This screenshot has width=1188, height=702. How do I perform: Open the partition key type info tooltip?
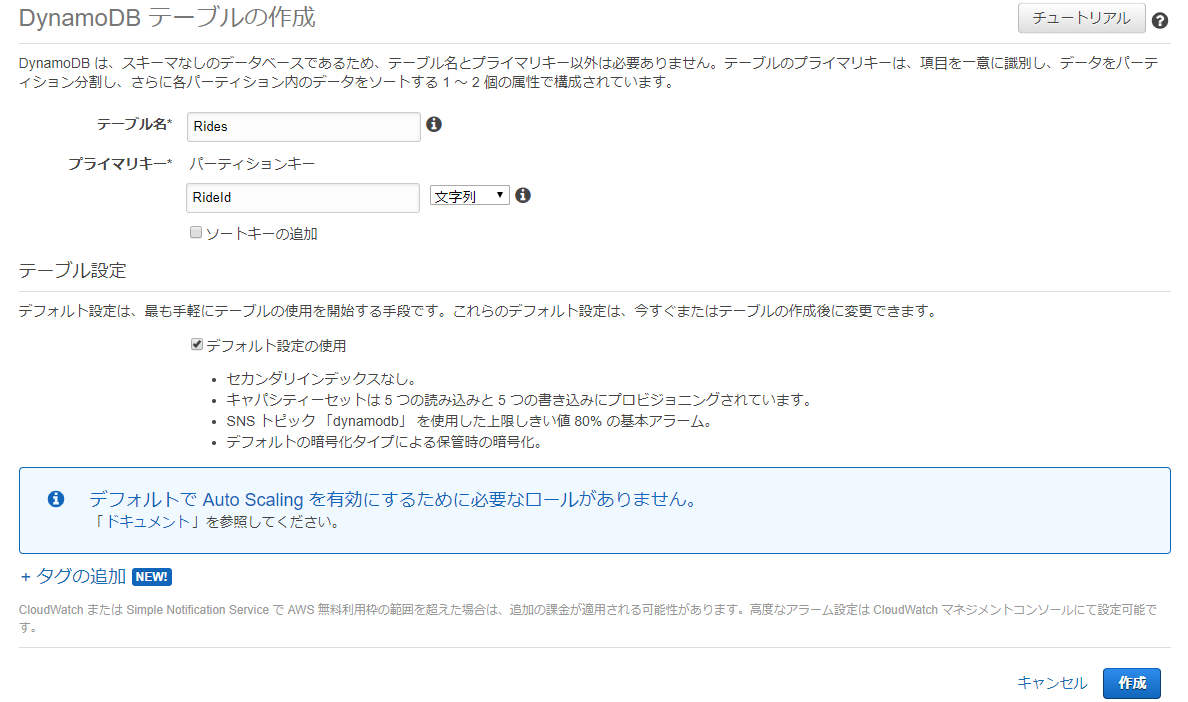[523, 196]
